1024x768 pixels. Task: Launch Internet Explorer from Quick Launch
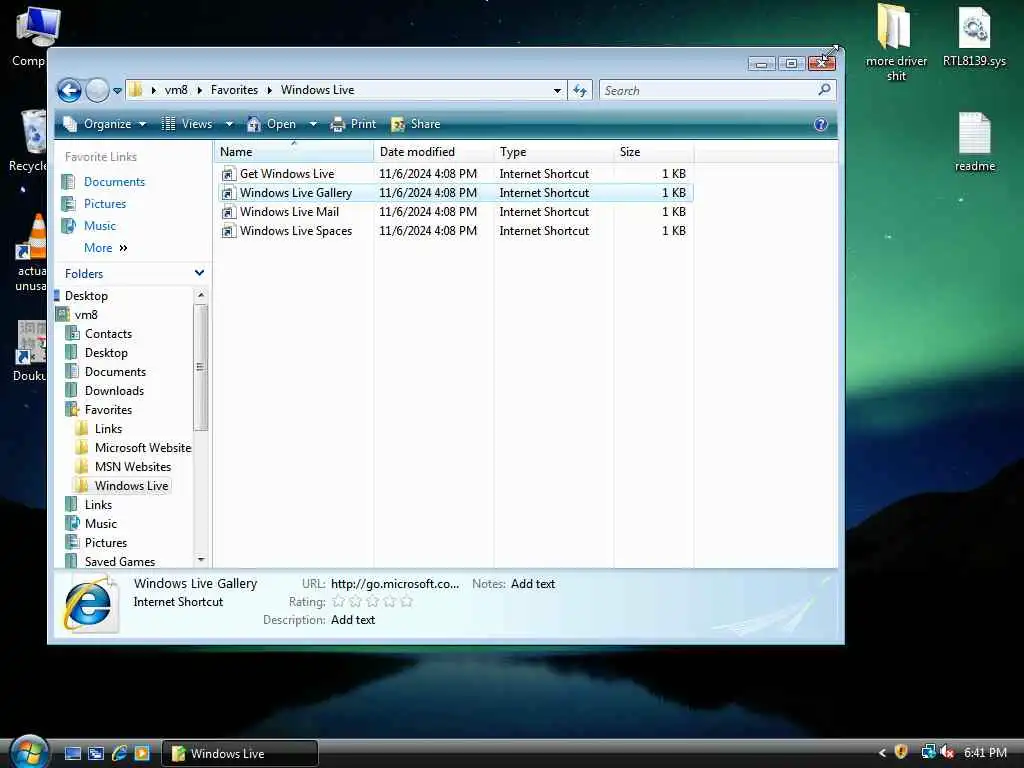pos(119,753)
